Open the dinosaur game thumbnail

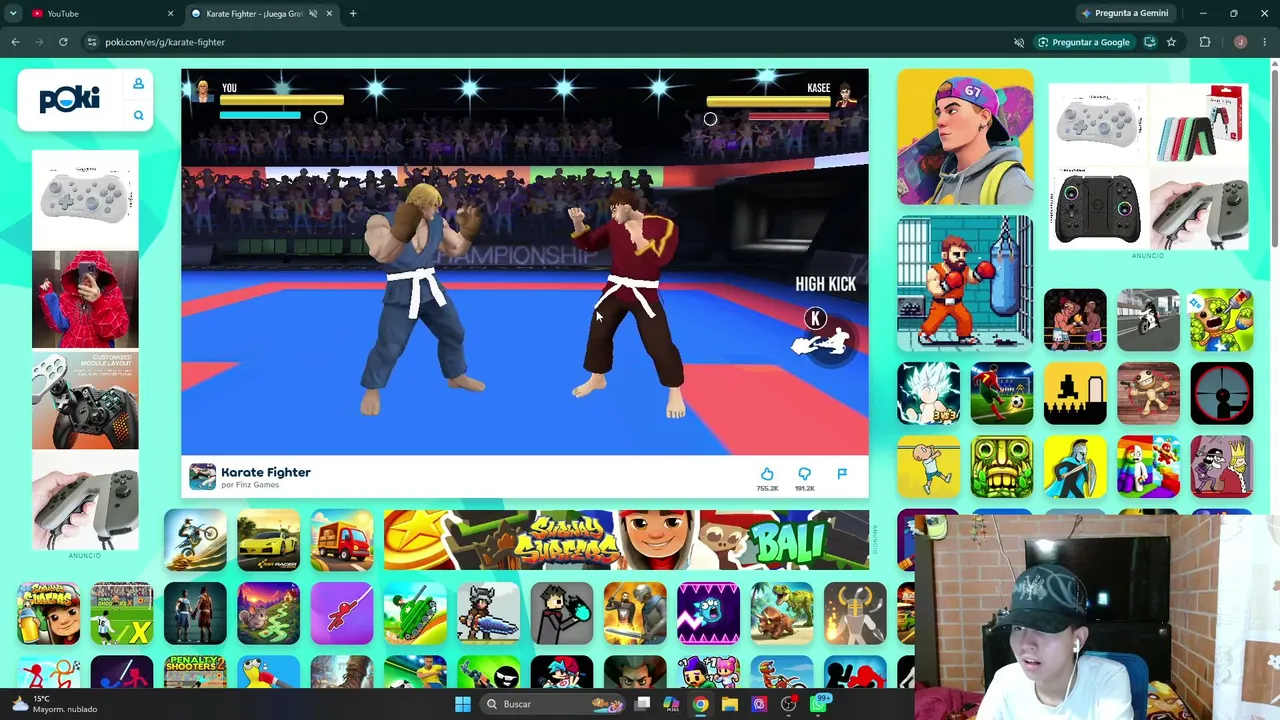pyautogui.click(x=782, y=614)
